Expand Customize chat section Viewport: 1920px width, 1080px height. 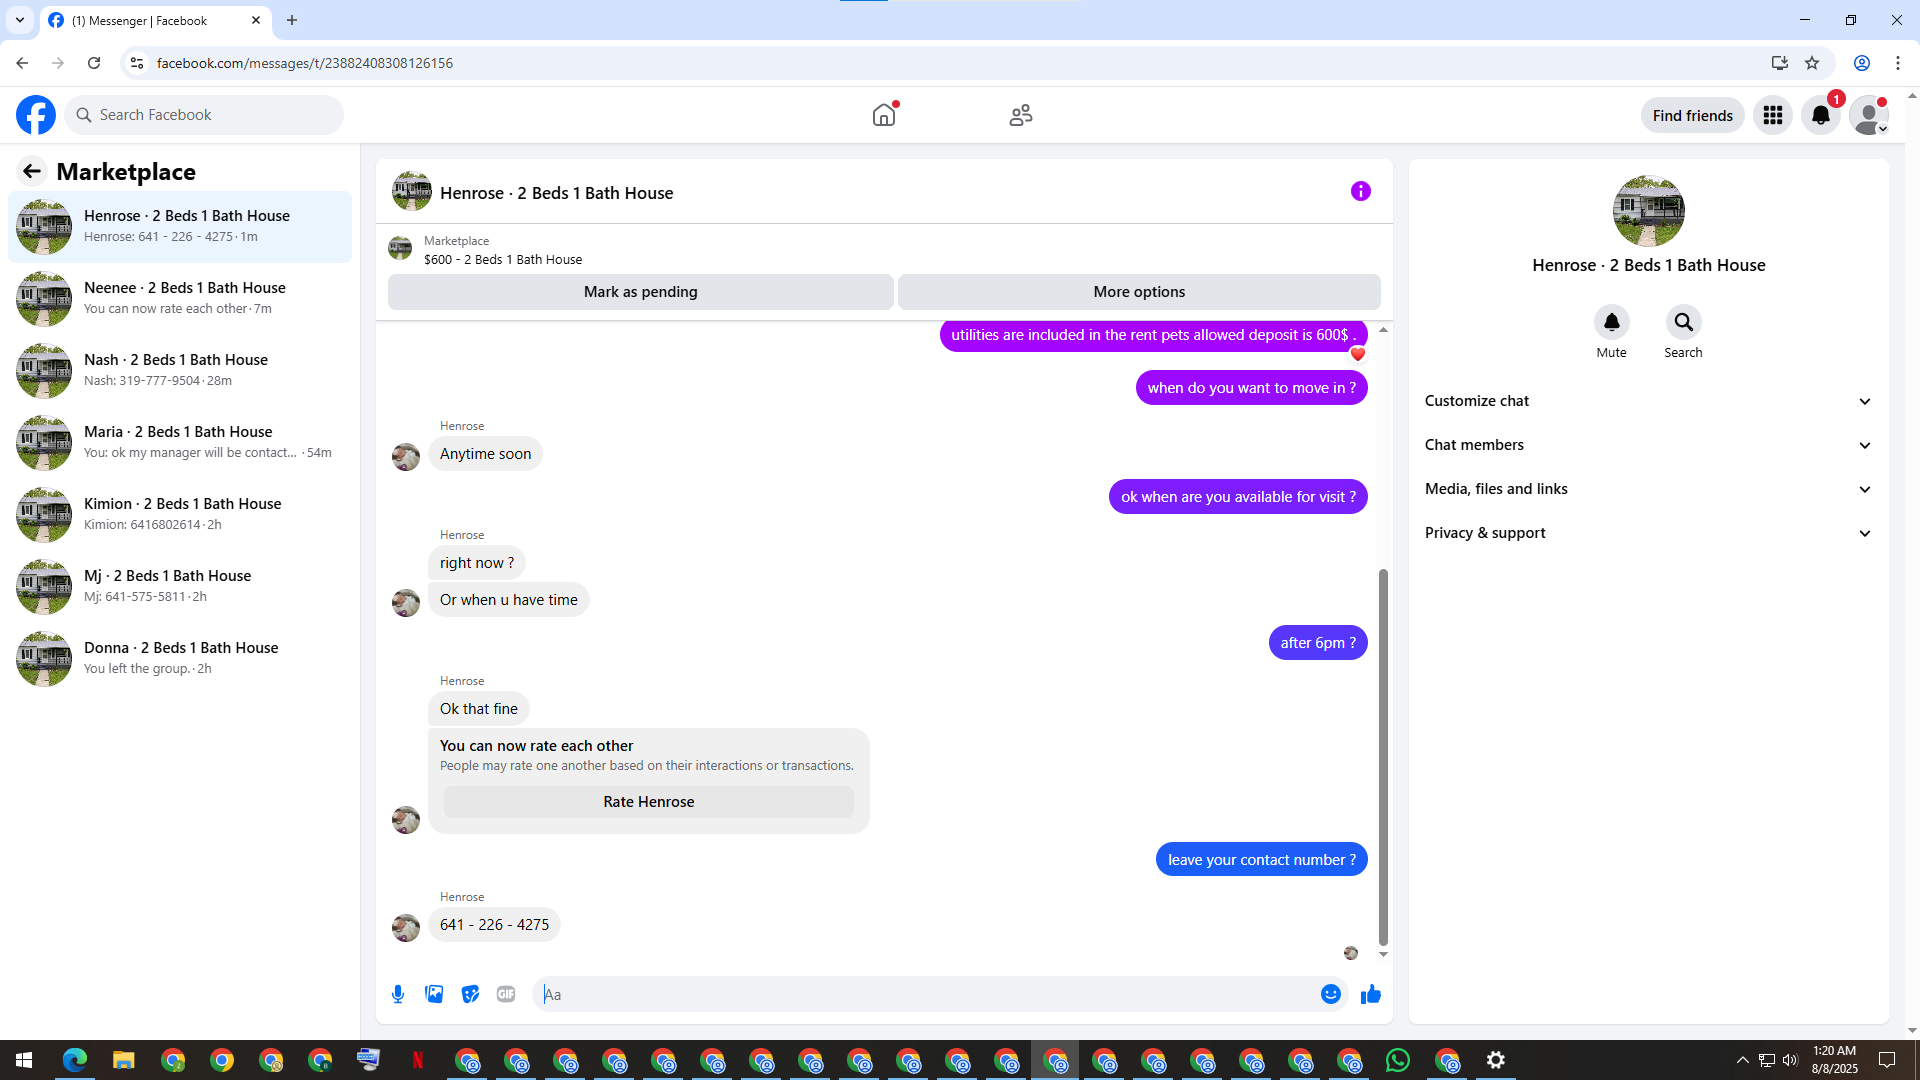[x=1648, y=401]
